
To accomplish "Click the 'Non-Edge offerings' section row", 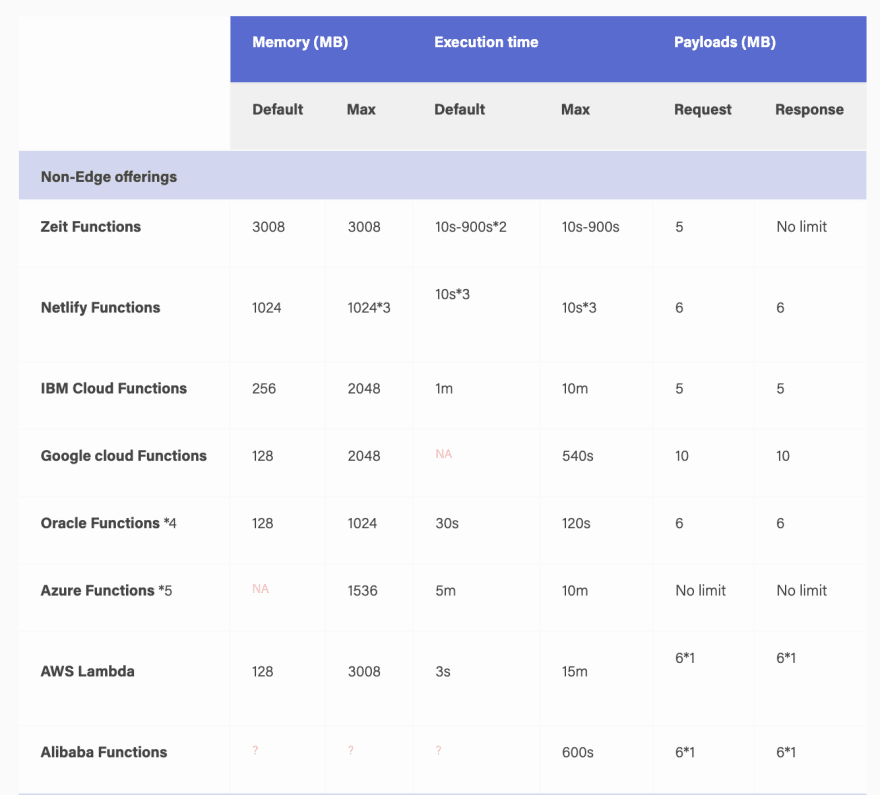I will [442, 176].
